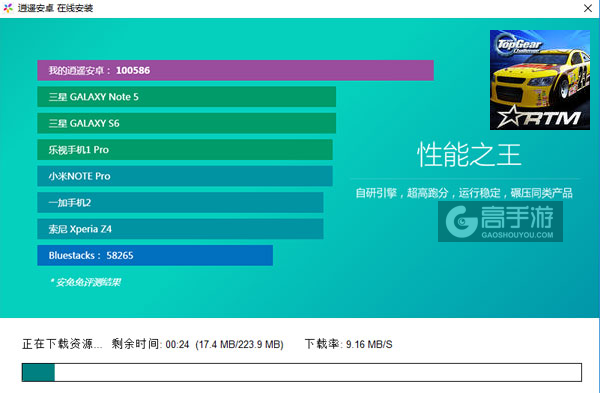Viewport: 600px width, 393px height.
Task: Click the 自研引擎 超高跑分 slogan text
Action: coord(464,193)
